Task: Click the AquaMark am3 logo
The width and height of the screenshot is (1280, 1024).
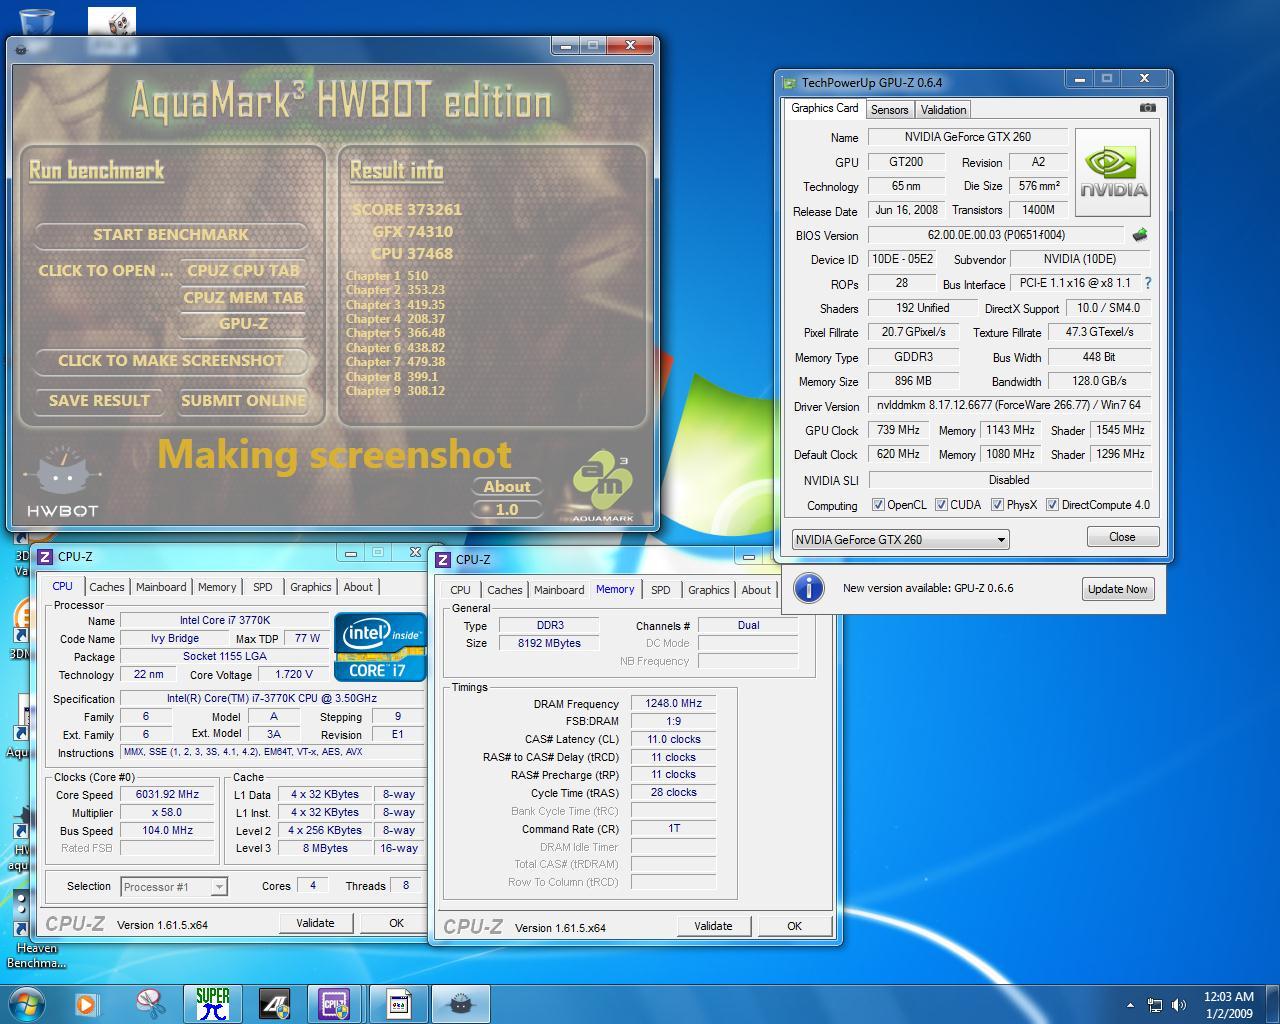Action: pos(604,487)
